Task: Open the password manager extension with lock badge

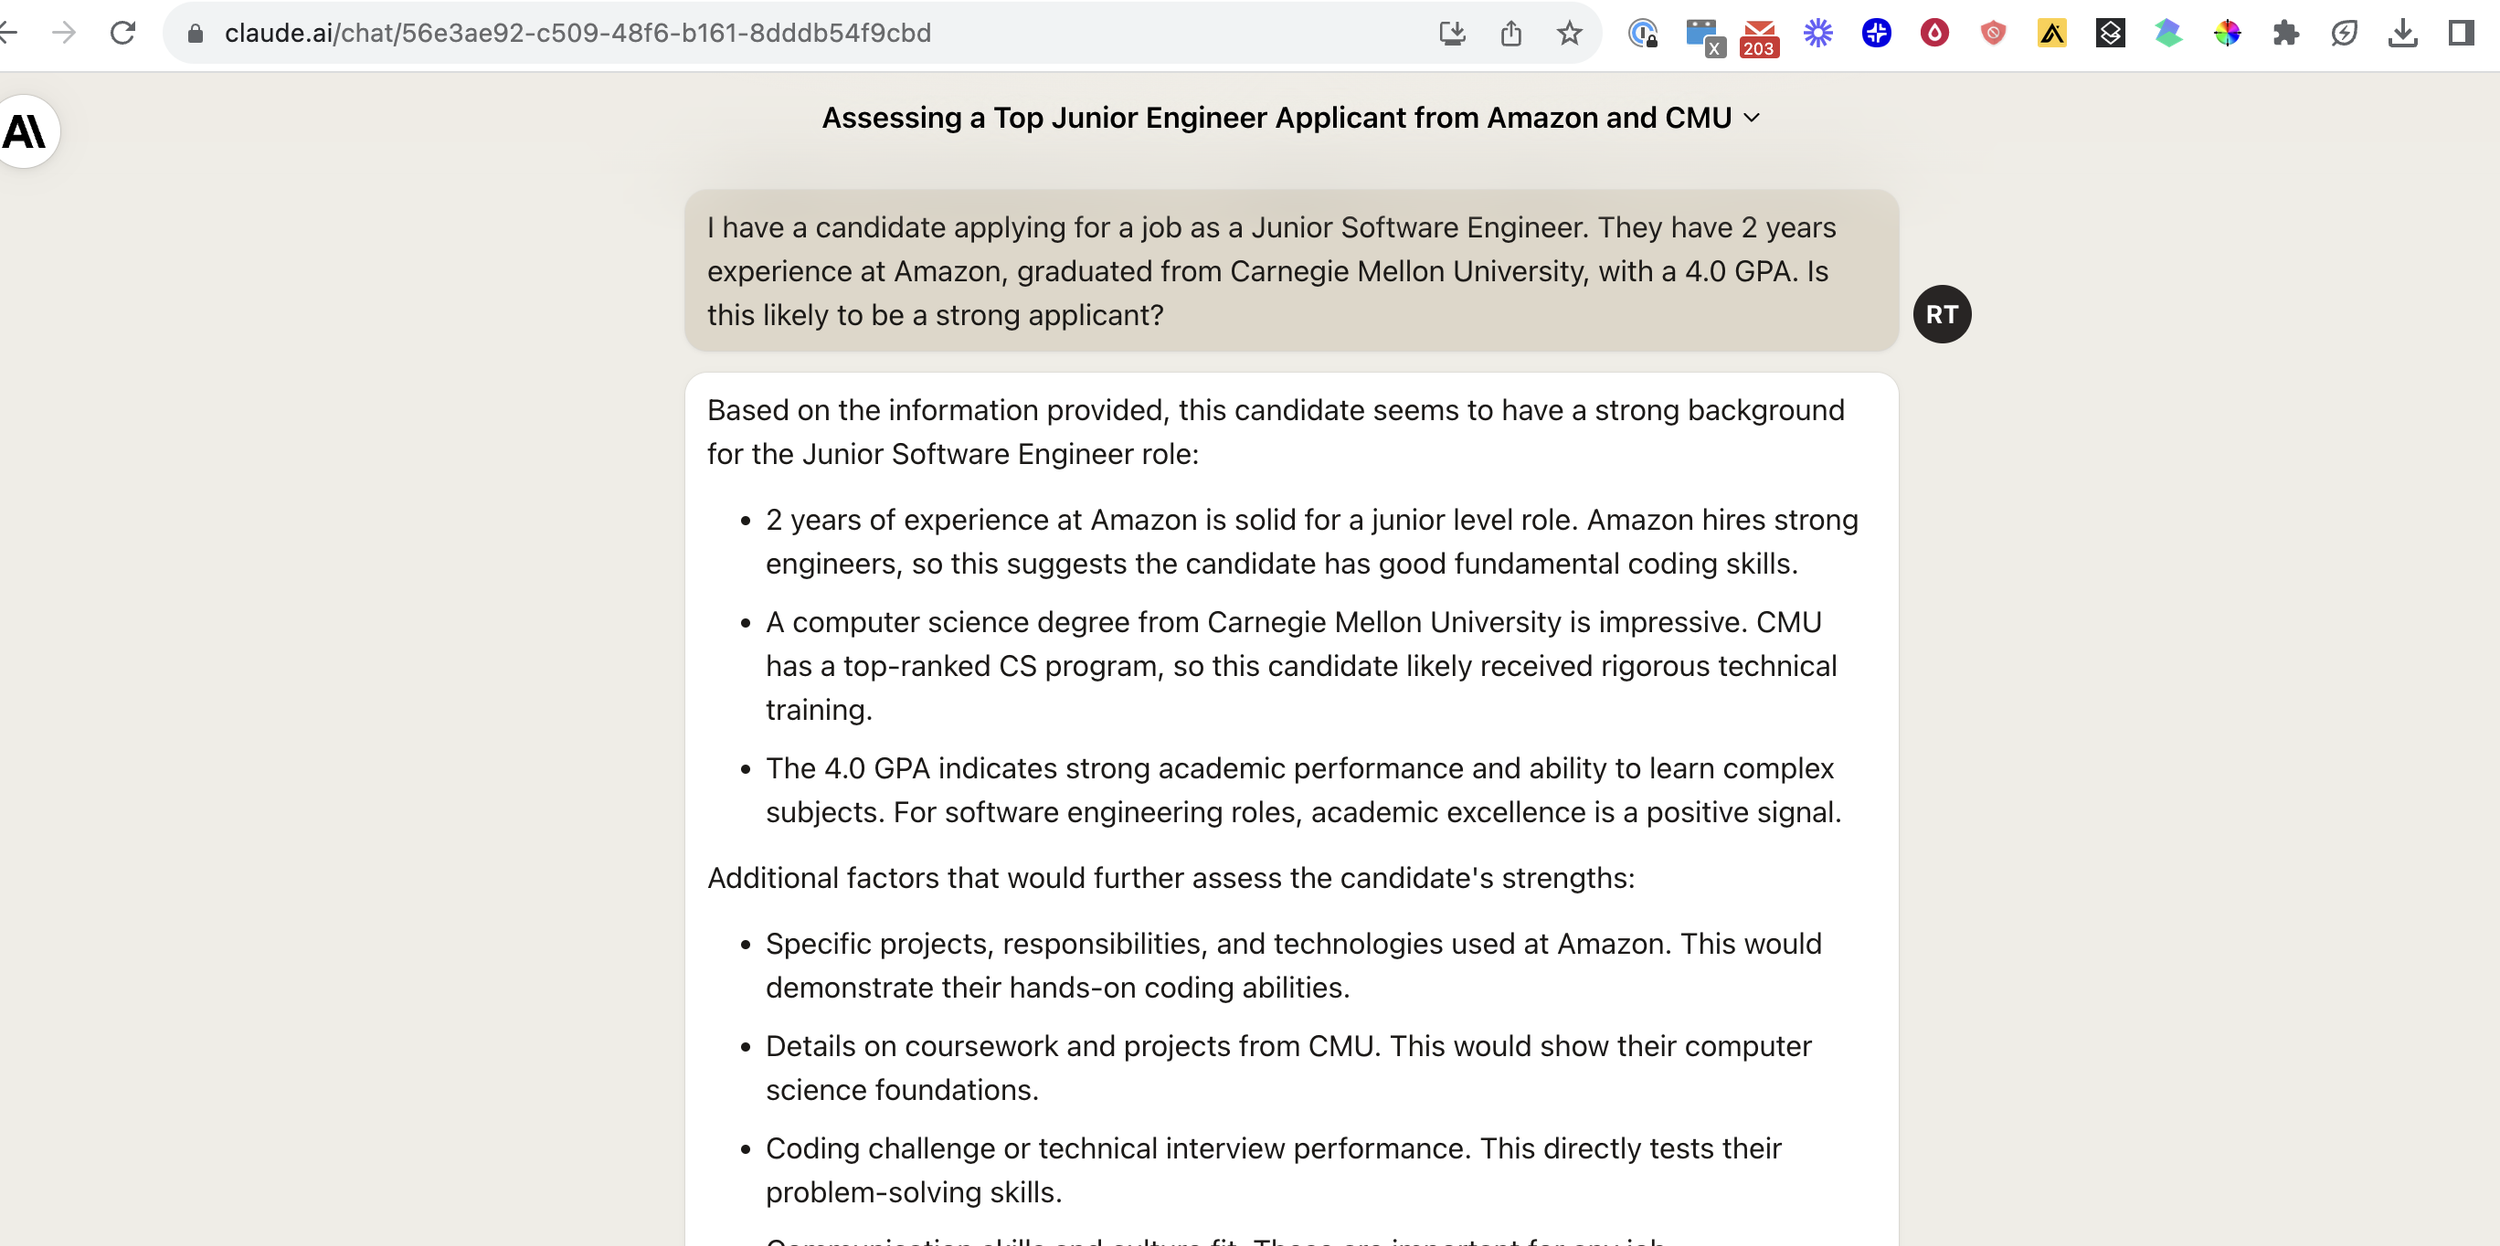Action: tap(1642, 33)
